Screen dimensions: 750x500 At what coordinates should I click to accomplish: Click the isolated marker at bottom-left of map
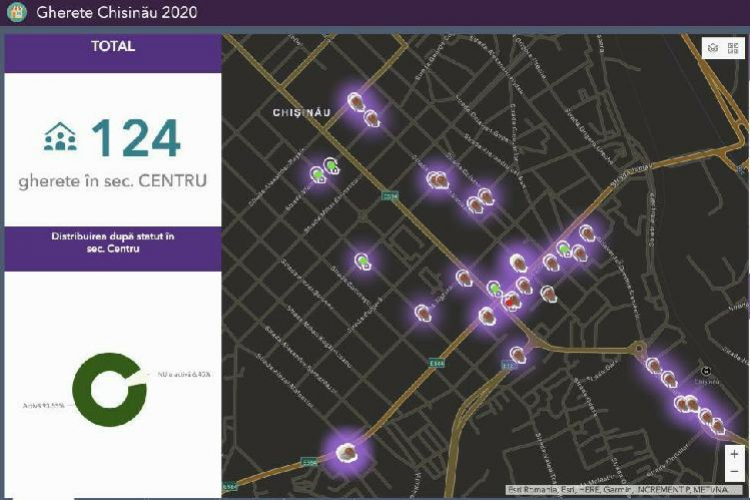[346, 452]
